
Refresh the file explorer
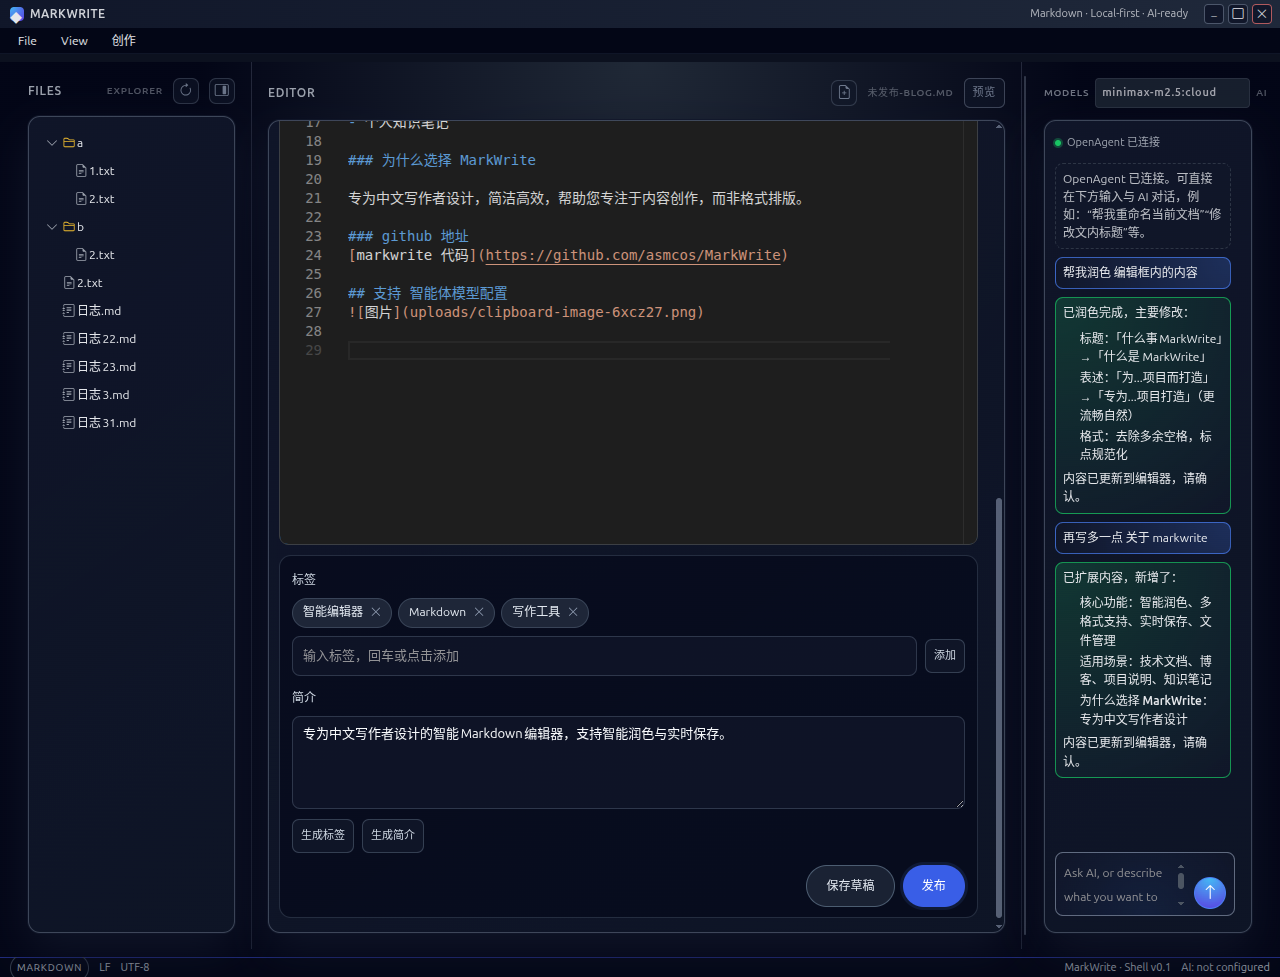[186, 91]
